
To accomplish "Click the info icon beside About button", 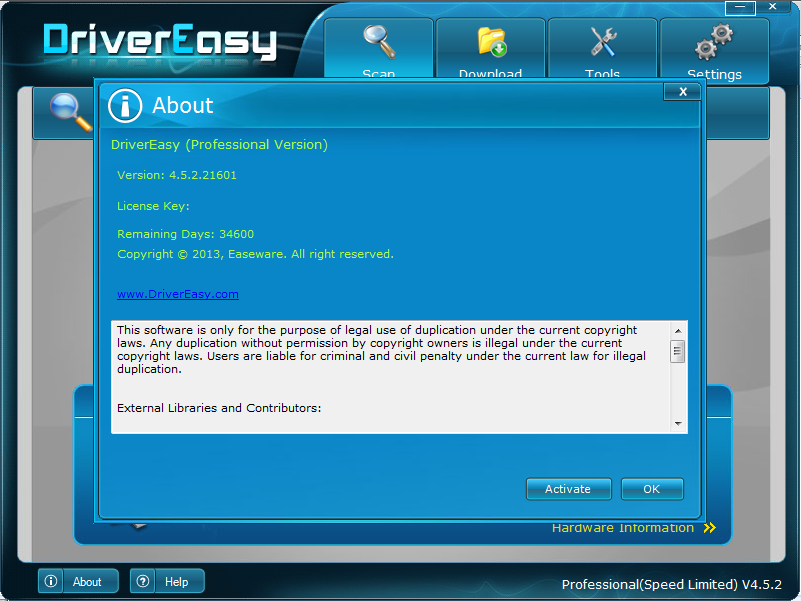I will (x=51, y=581).
